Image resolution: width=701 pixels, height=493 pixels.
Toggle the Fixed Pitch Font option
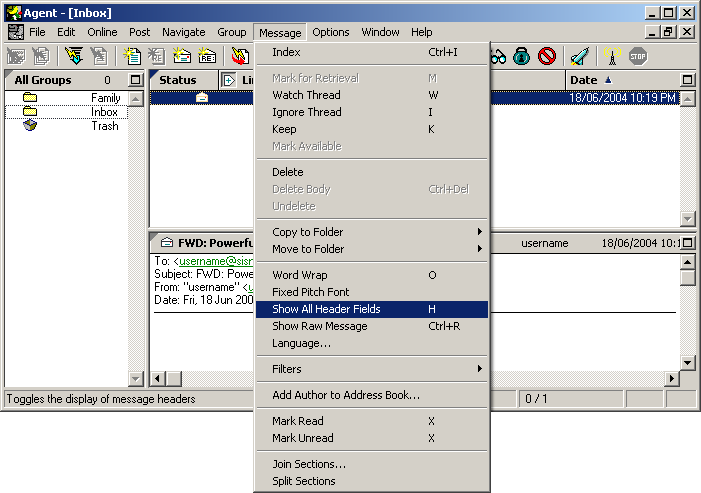(312, 292)
